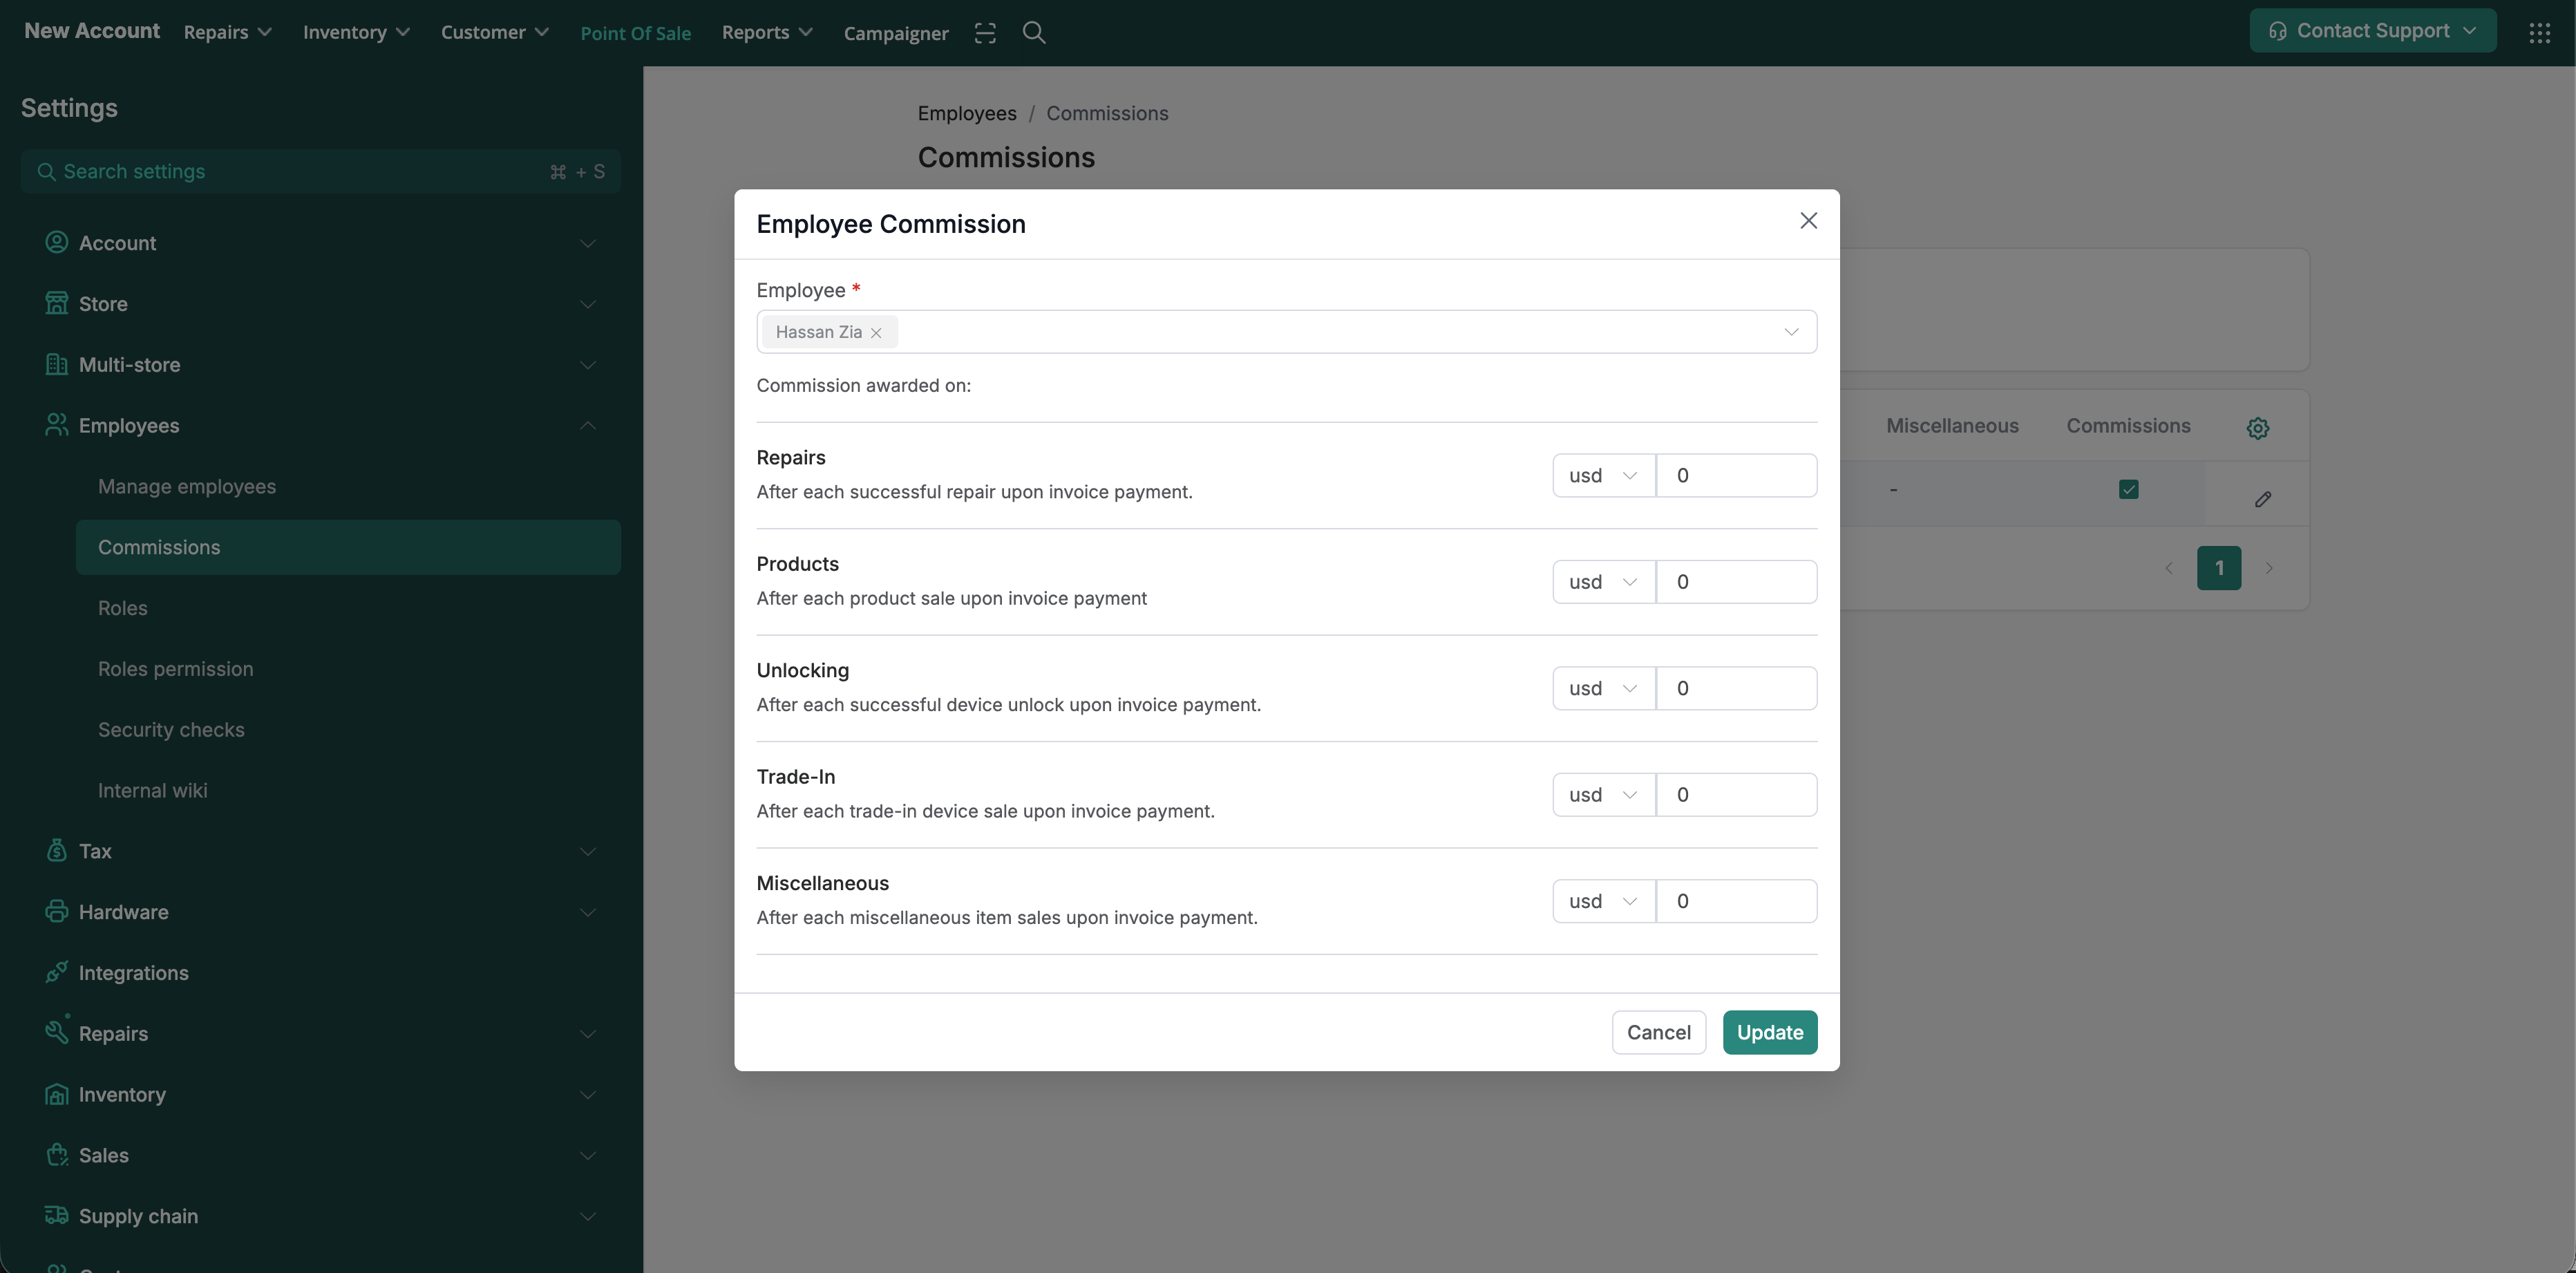
Task: Open the Trade-In usd currency dropdown
Action: 1603,794
